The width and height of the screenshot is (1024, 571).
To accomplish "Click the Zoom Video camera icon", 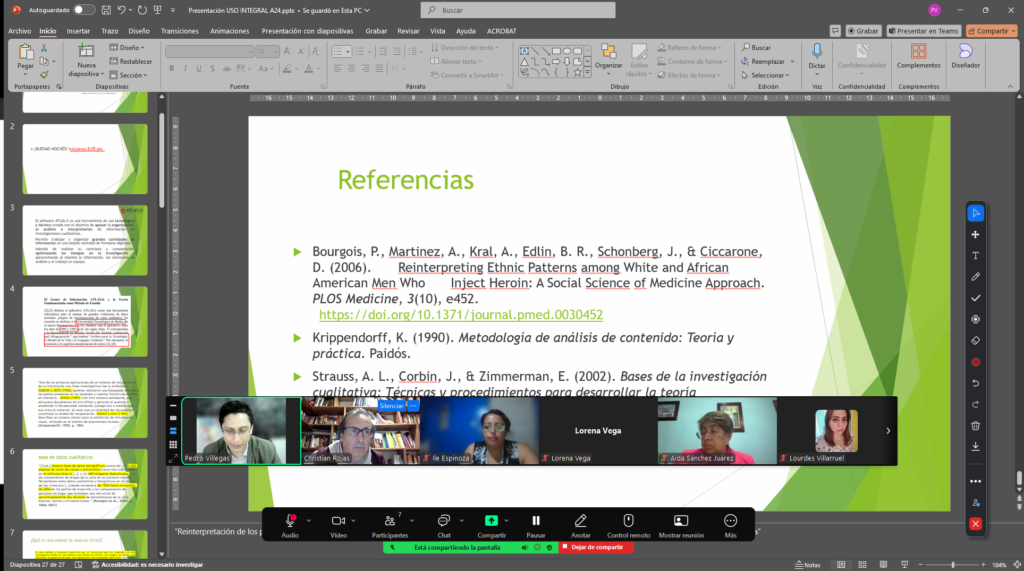I will (338, 521).
